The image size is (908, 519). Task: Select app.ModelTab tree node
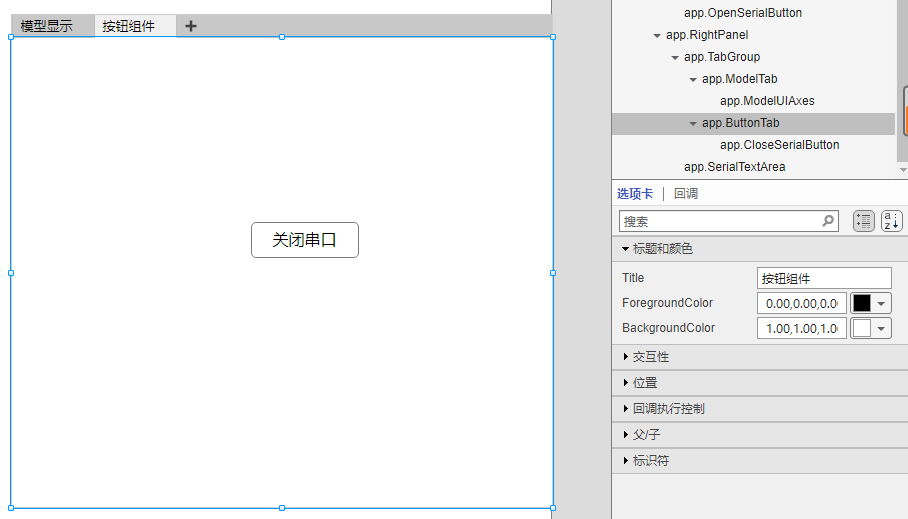pos(739,79)
